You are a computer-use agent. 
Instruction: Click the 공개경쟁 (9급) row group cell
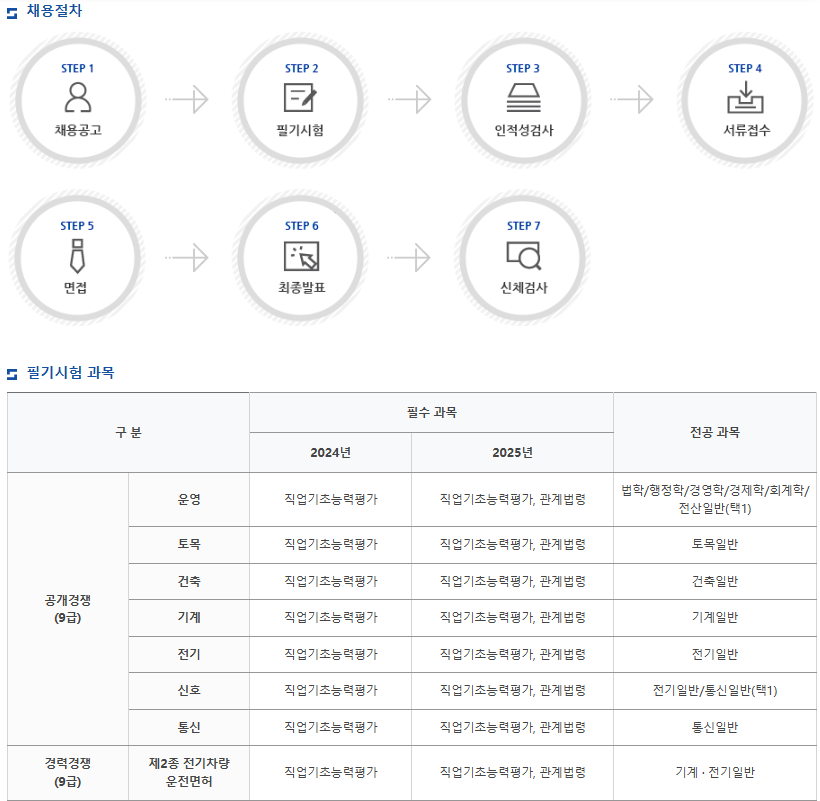[x=67, y=609]
